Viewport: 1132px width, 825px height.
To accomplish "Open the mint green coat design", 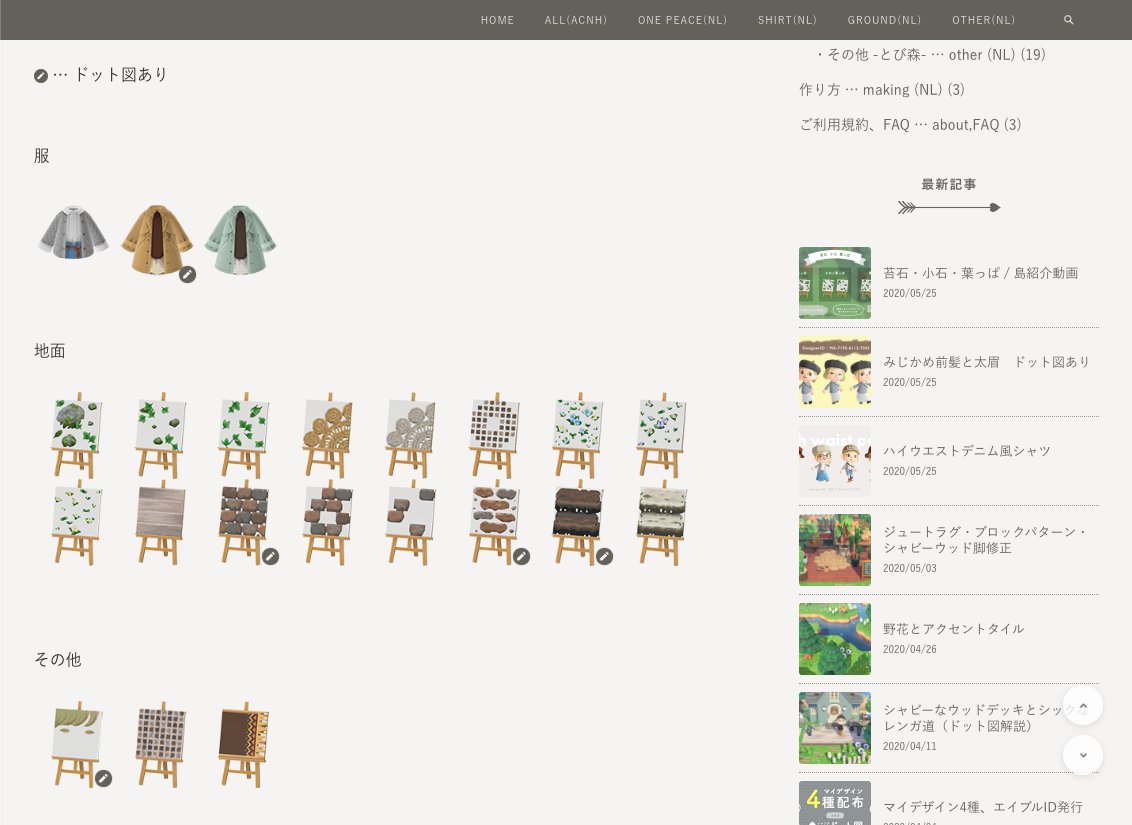I will (x=240, y=240).
